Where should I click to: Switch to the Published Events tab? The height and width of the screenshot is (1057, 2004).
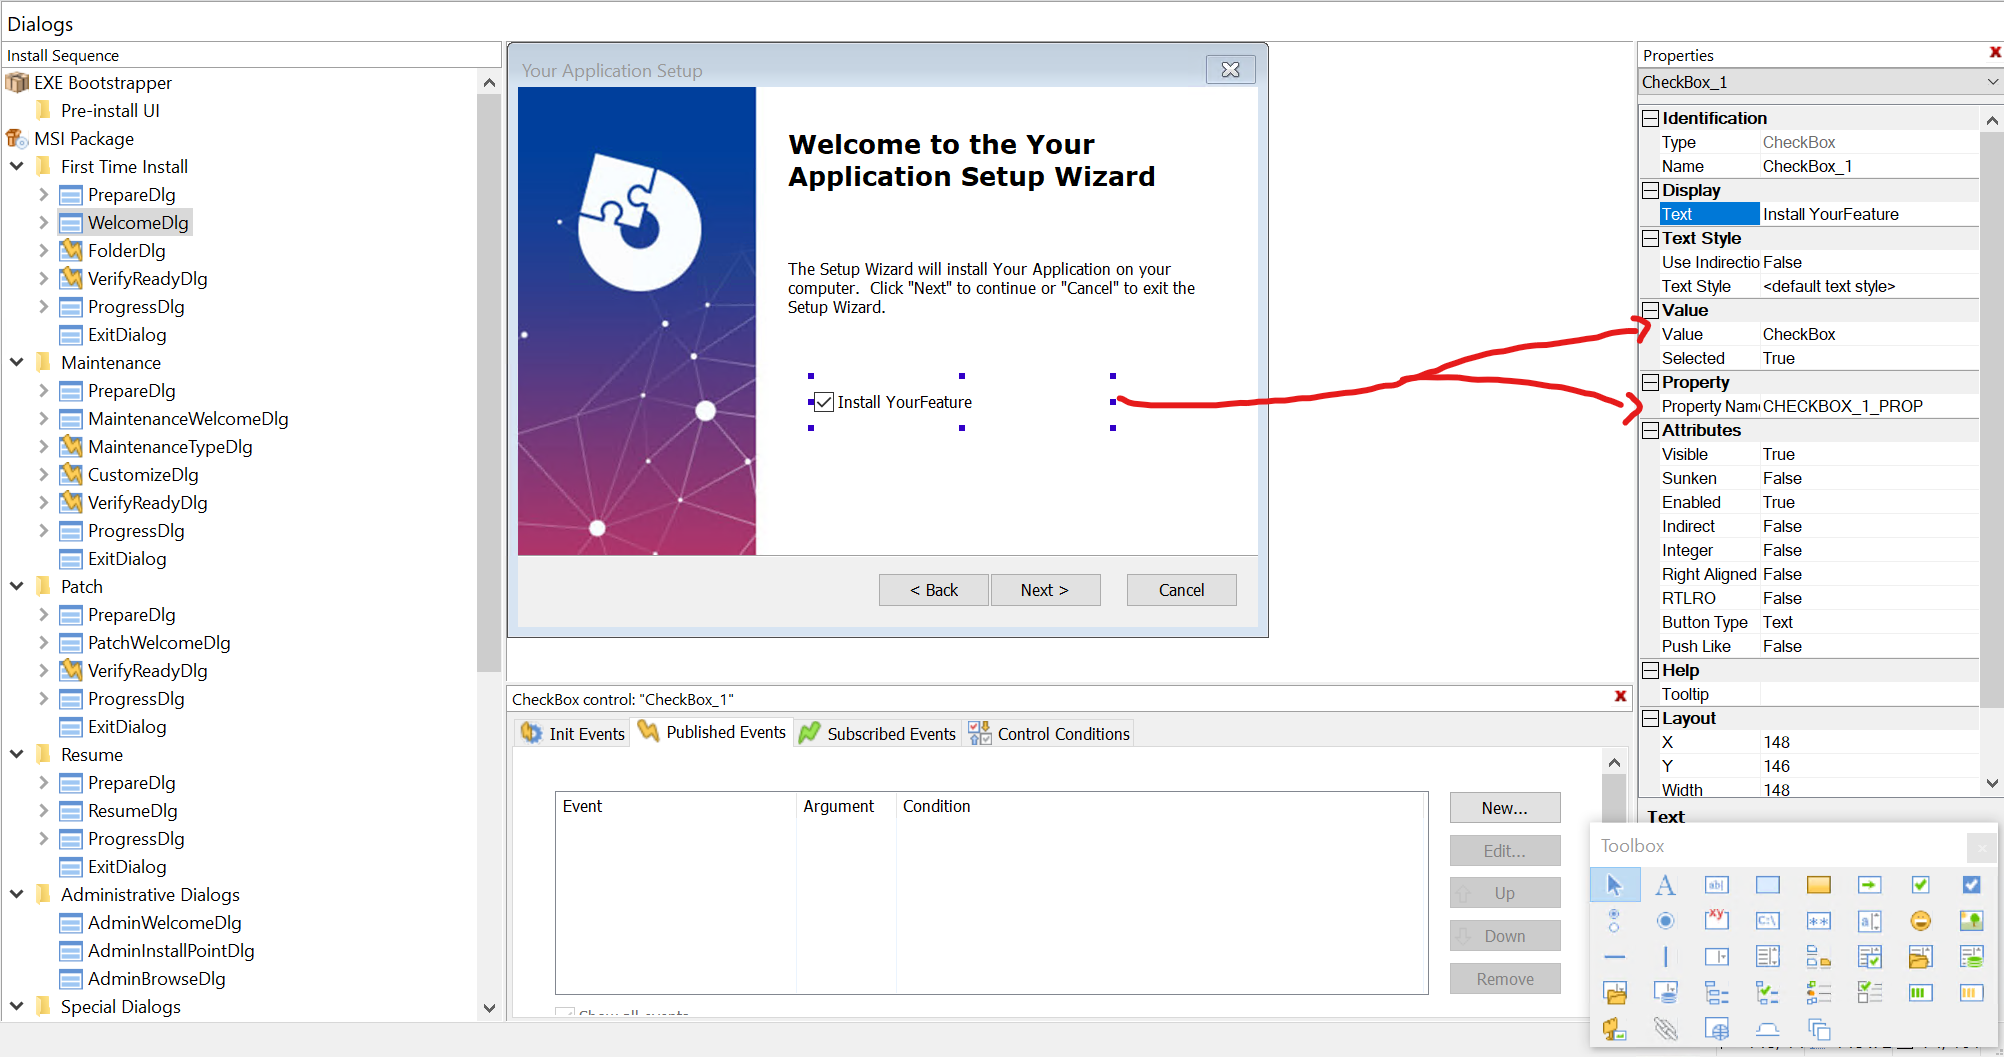(x=713, y=732)
